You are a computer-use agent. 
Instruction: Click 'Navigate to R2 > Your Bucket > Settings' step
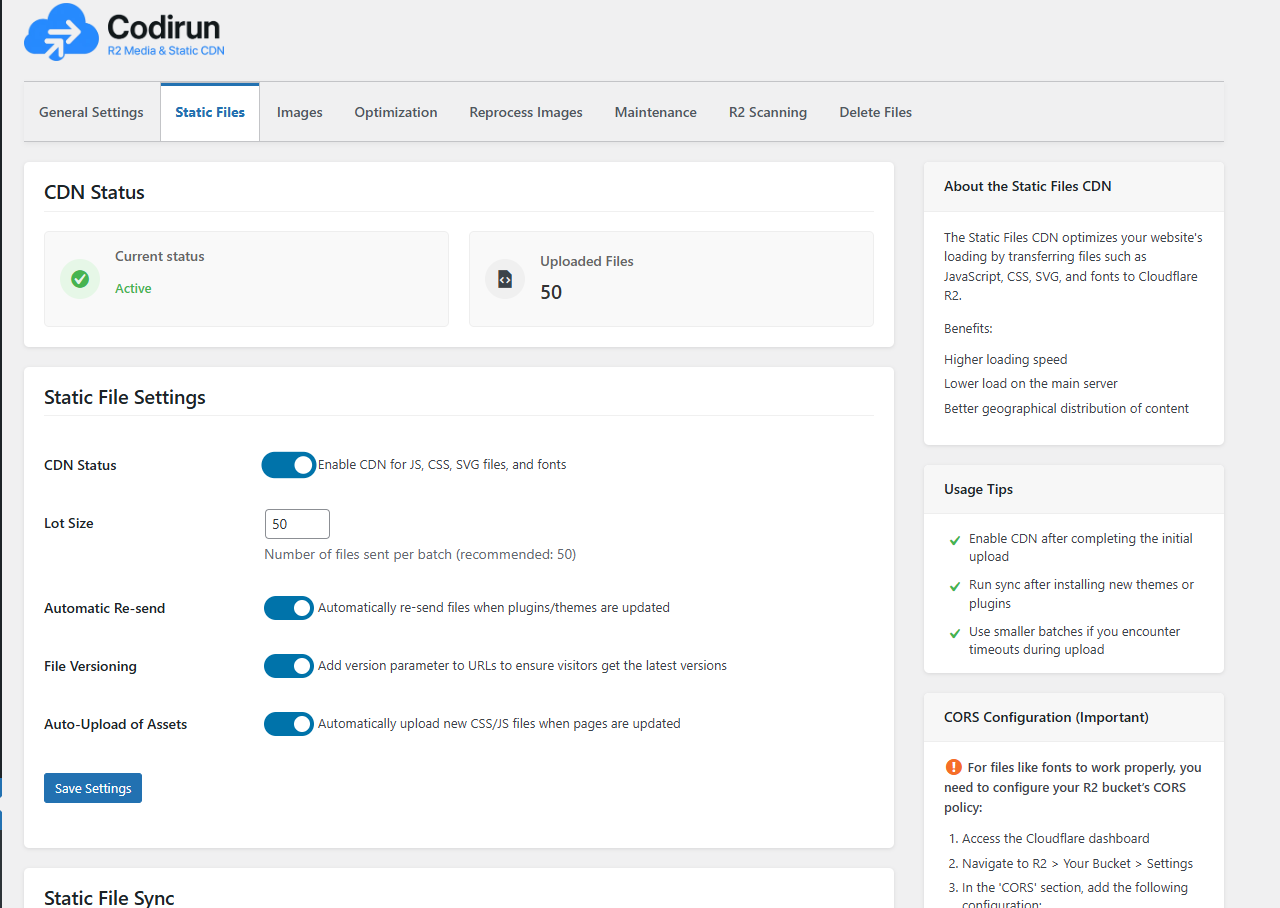(1077, 863)
